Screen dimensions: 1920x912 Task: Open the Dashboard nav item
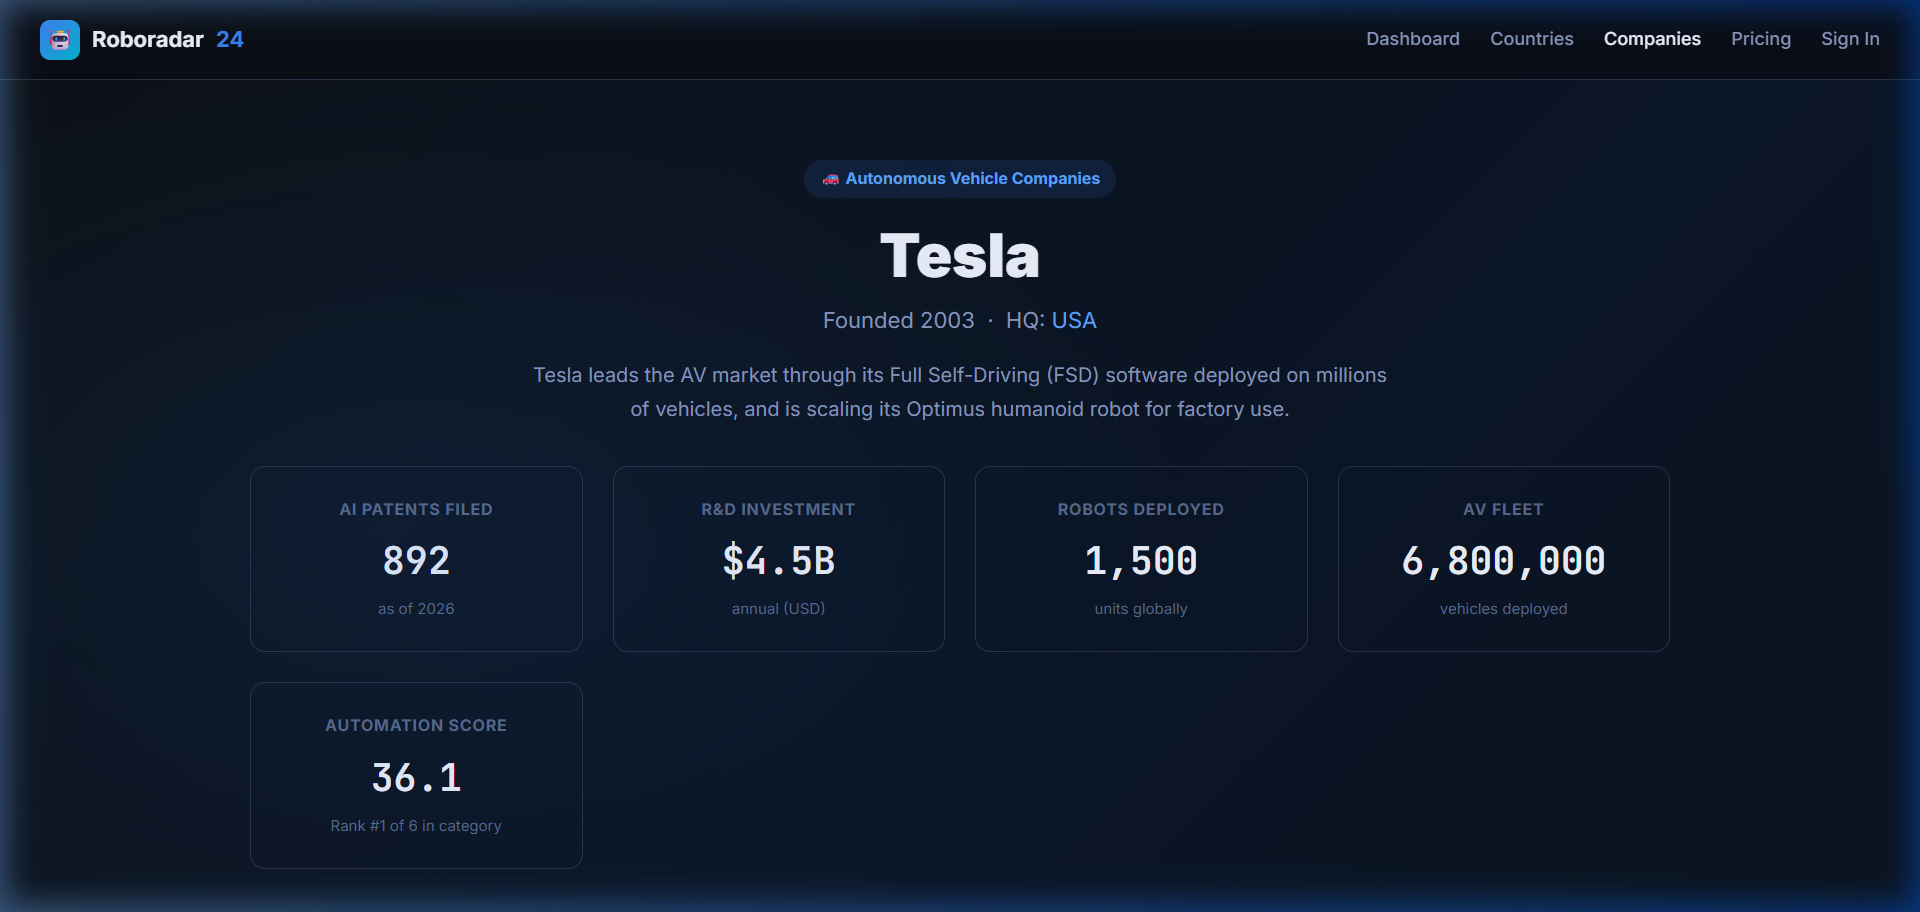(x=1412, y=39)
